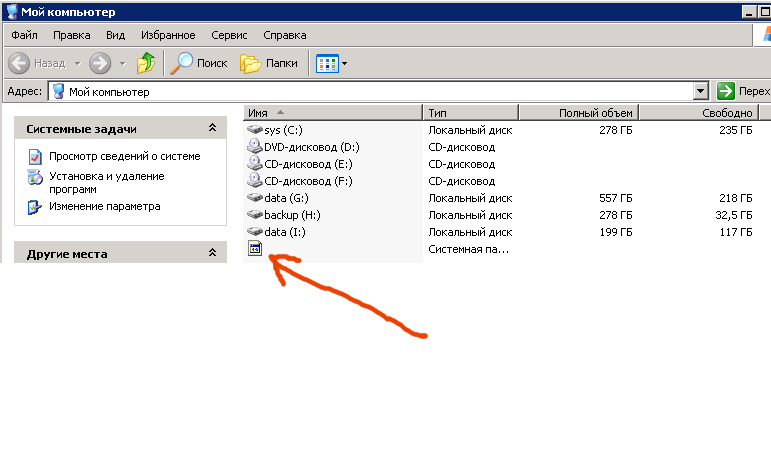The width and height of the screenshot is (771, 450).
Task: Select the data (G:) local disk
Action: (286, 198)
